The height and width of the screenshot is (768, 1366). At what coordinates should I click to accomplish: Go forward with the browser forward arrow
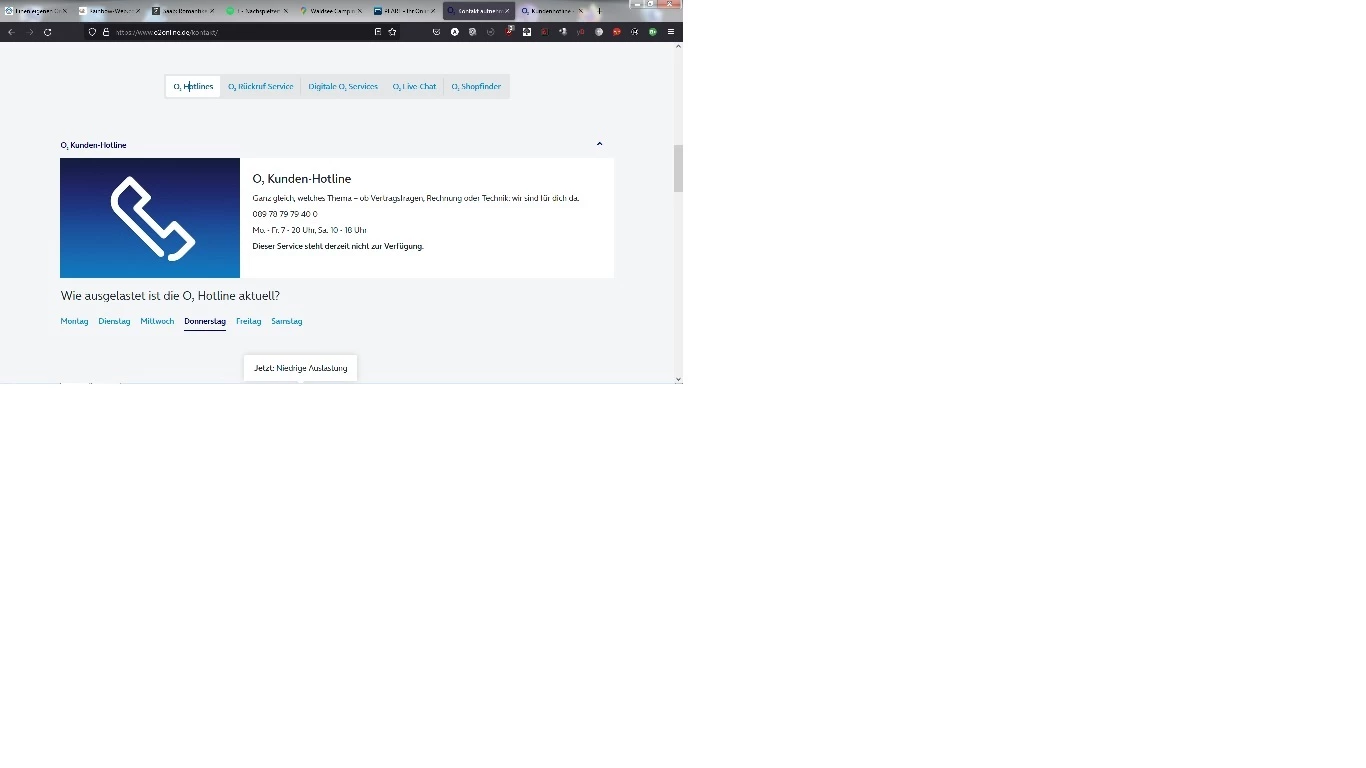[30, 32]
